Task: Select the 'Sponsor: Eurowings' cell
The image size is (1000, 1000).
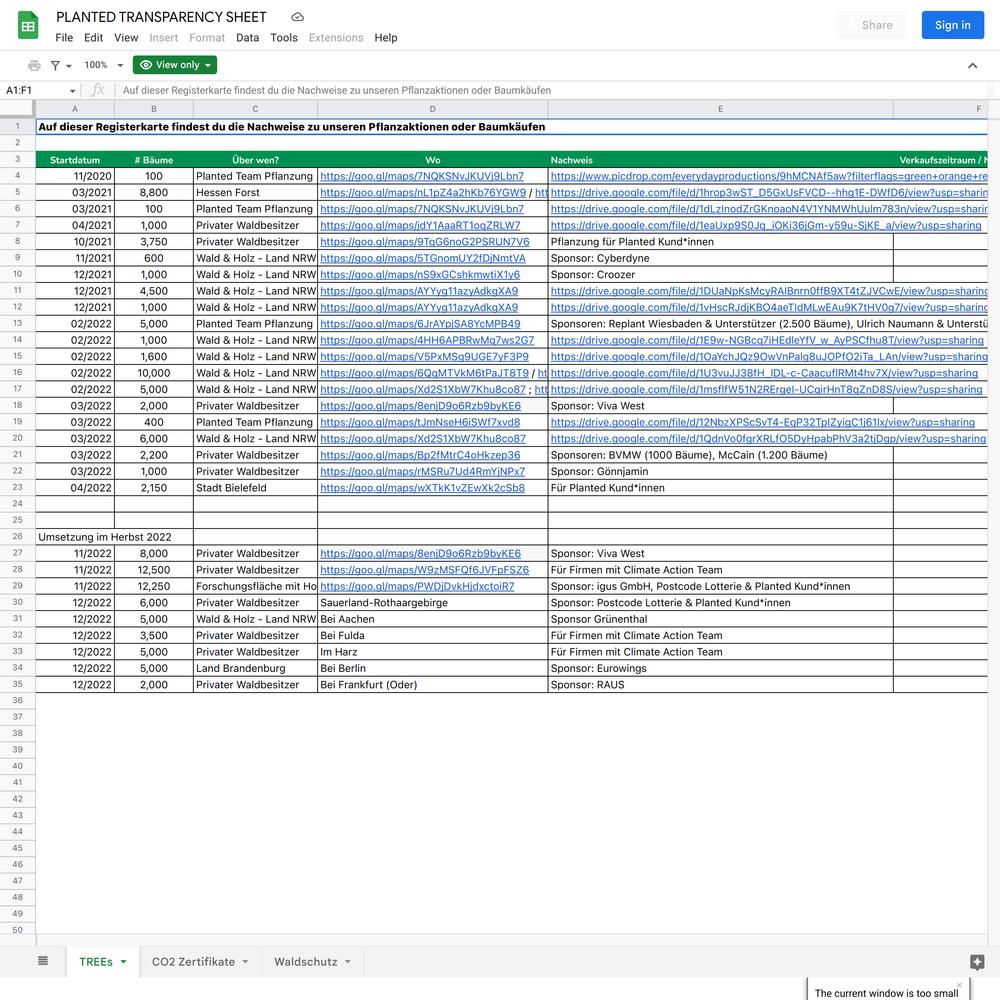Action: pyautogui.click(x=721, y=668)
